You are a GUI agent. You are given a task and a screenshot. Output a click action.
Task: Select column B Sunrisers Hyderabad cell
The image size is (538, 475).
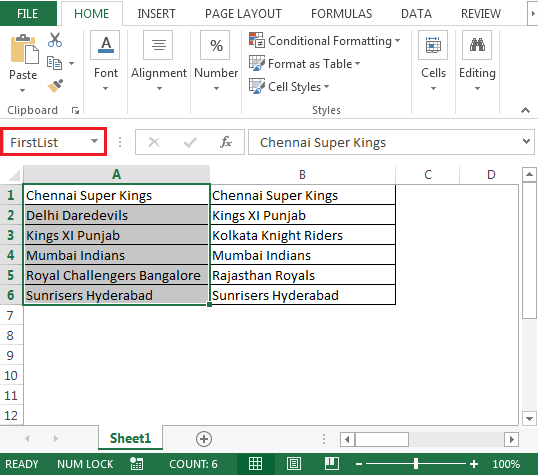pyautogui.click(x=303, y=295)
